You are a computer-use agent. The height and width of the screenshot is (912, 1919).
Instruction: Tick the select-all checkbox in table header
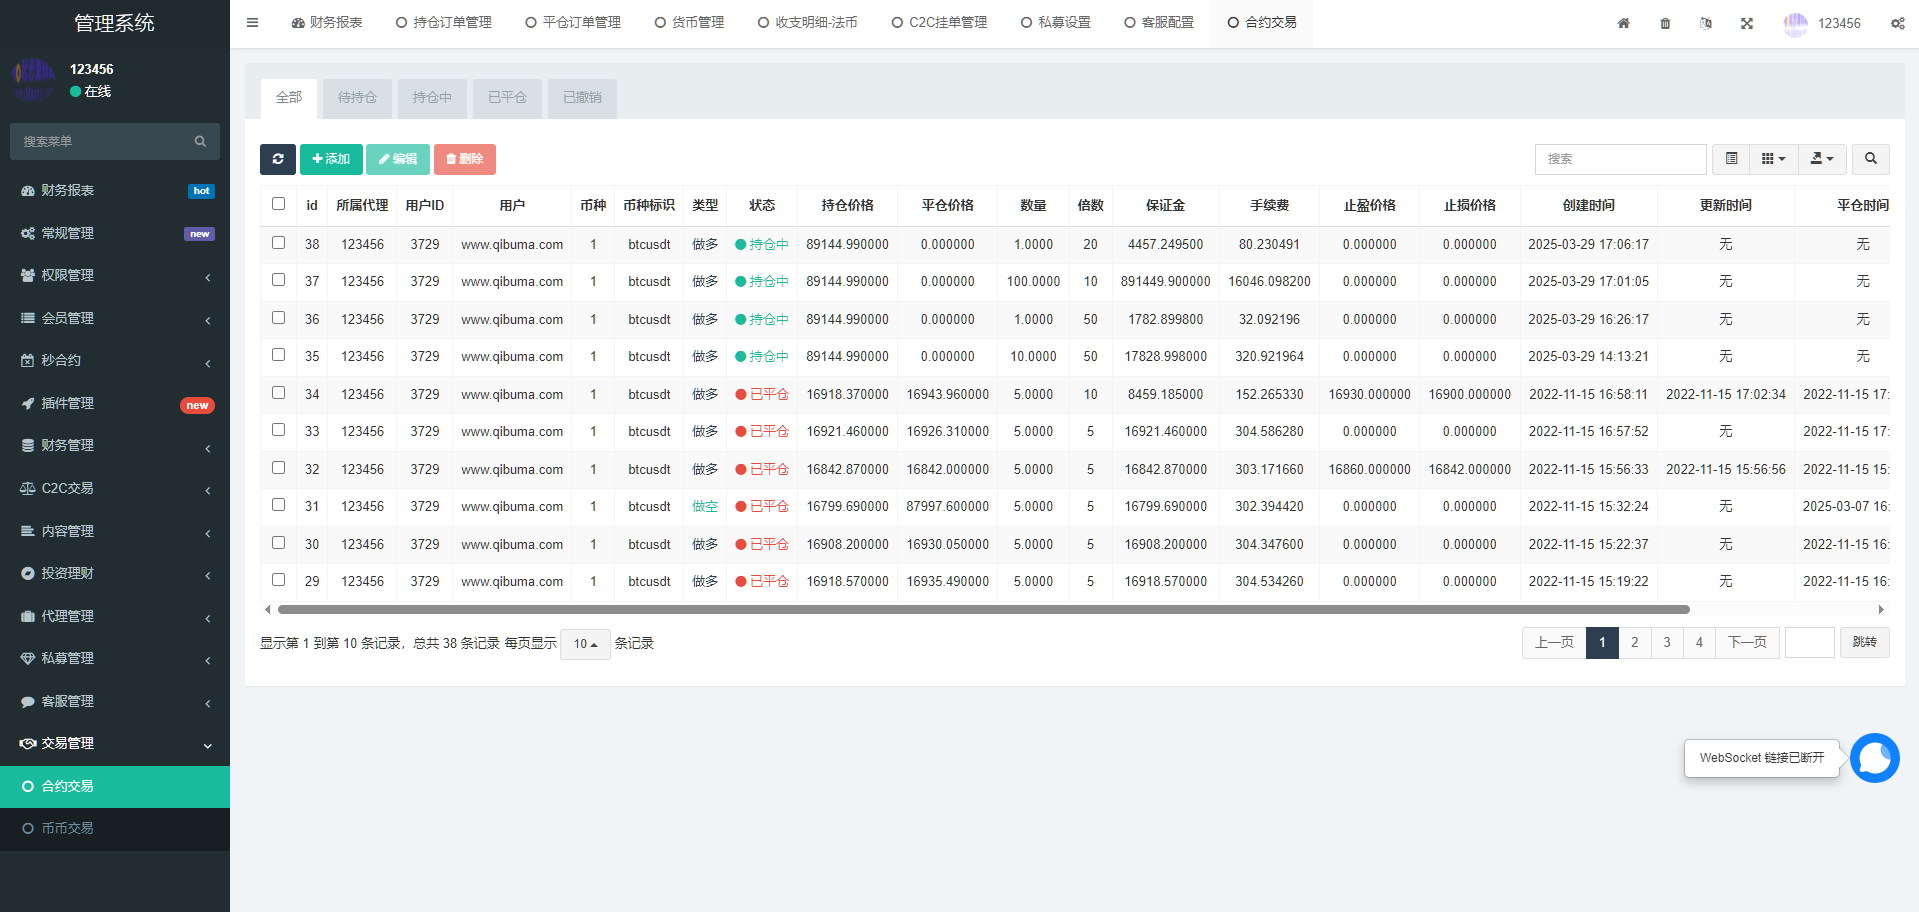click(x=279, y=204)
